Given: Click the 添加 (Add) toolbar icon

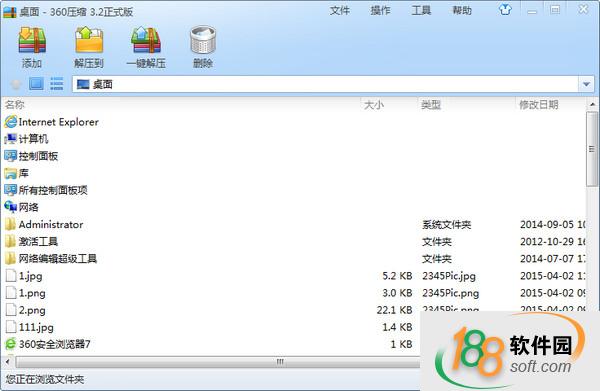Looking at the screenshot, I should click(32, 40).
